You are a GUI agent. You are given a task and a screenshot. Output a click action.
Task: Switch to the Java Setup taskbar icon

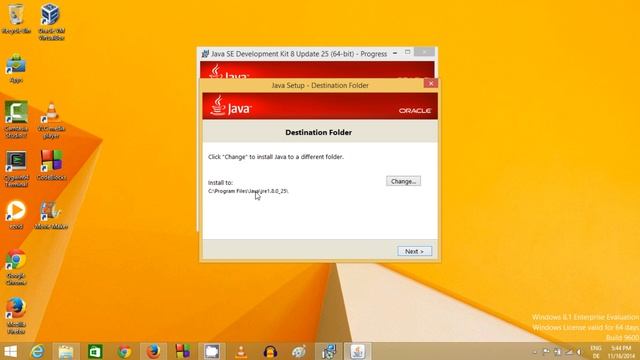[358, 351]
